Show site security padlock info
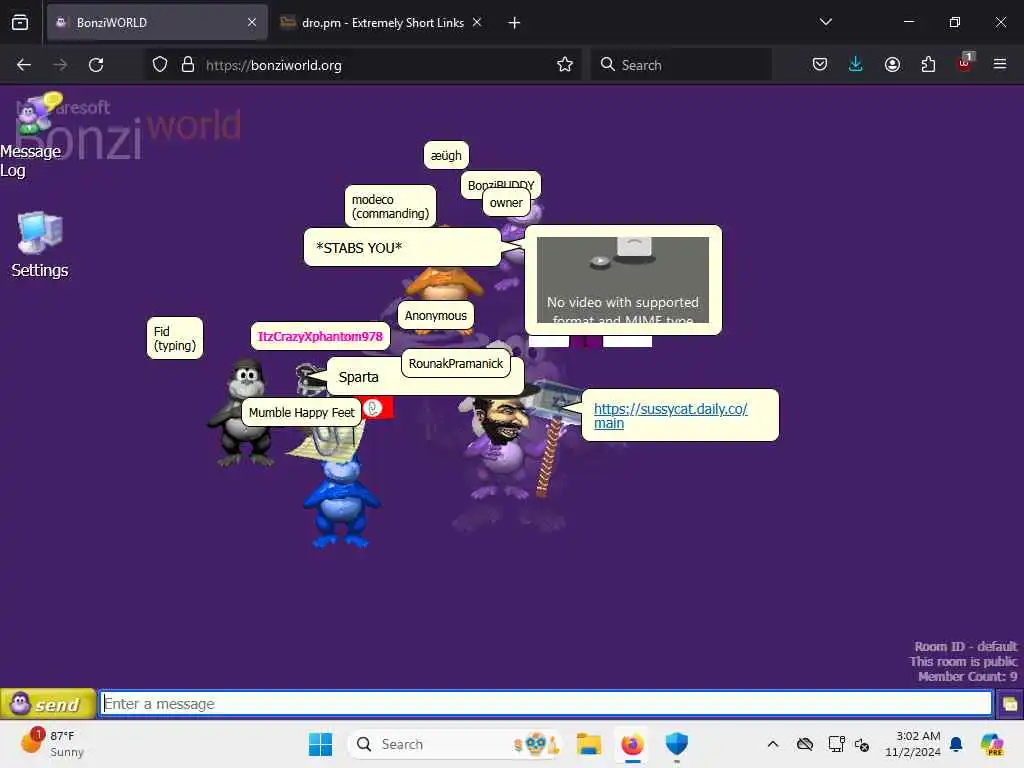Image resolution: width=1024 pixels, height=768 pixels. 188,65
